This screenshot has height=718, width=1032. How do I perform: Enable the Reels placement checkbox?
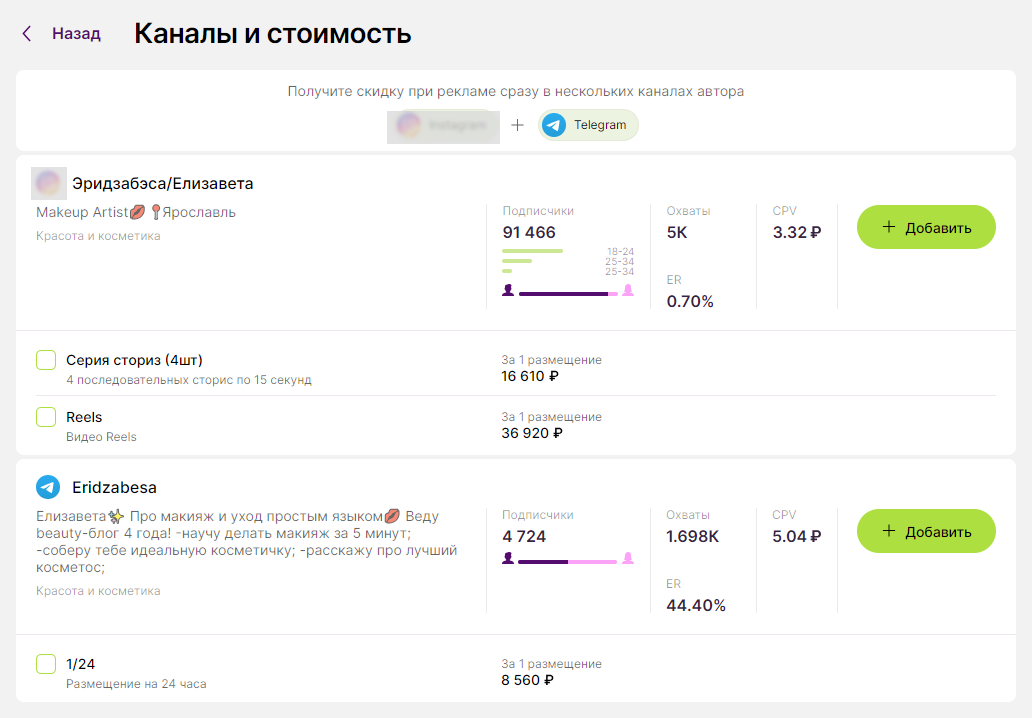45,416
